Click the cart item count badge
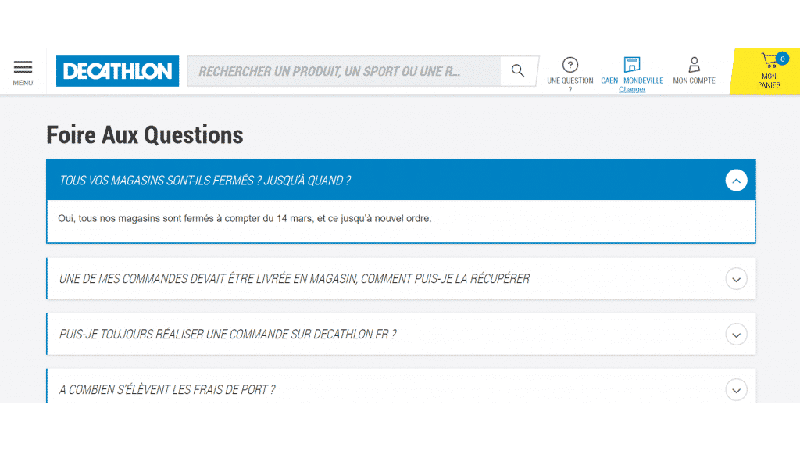Viewport: 800px width, 451px height. [782, 59]
